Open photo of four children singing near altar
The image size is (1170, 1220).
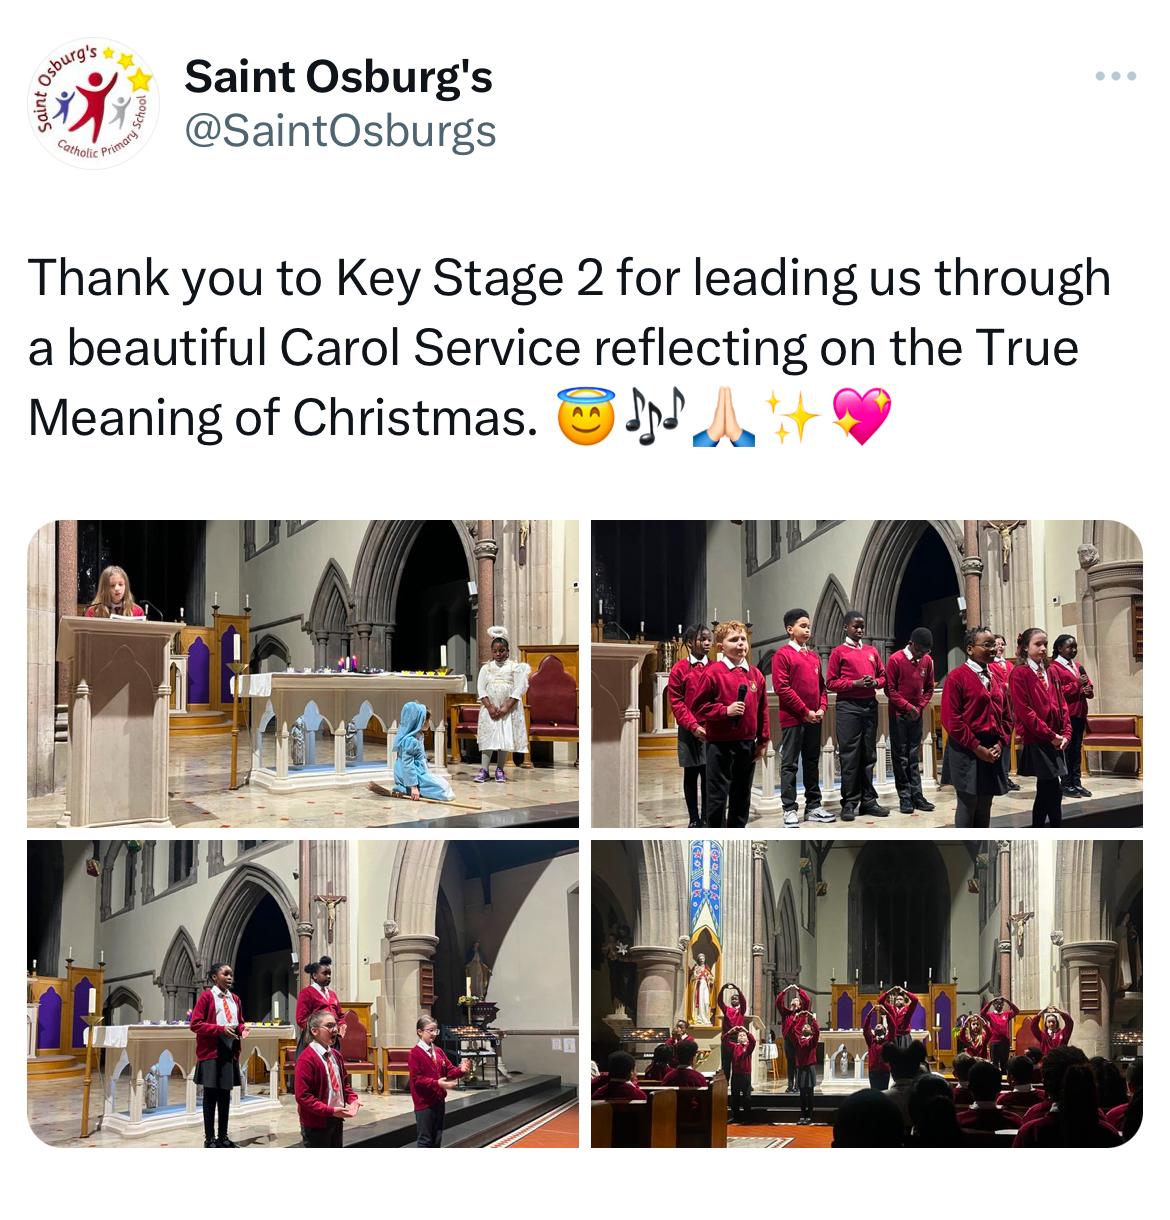click(x=303, y=993)
